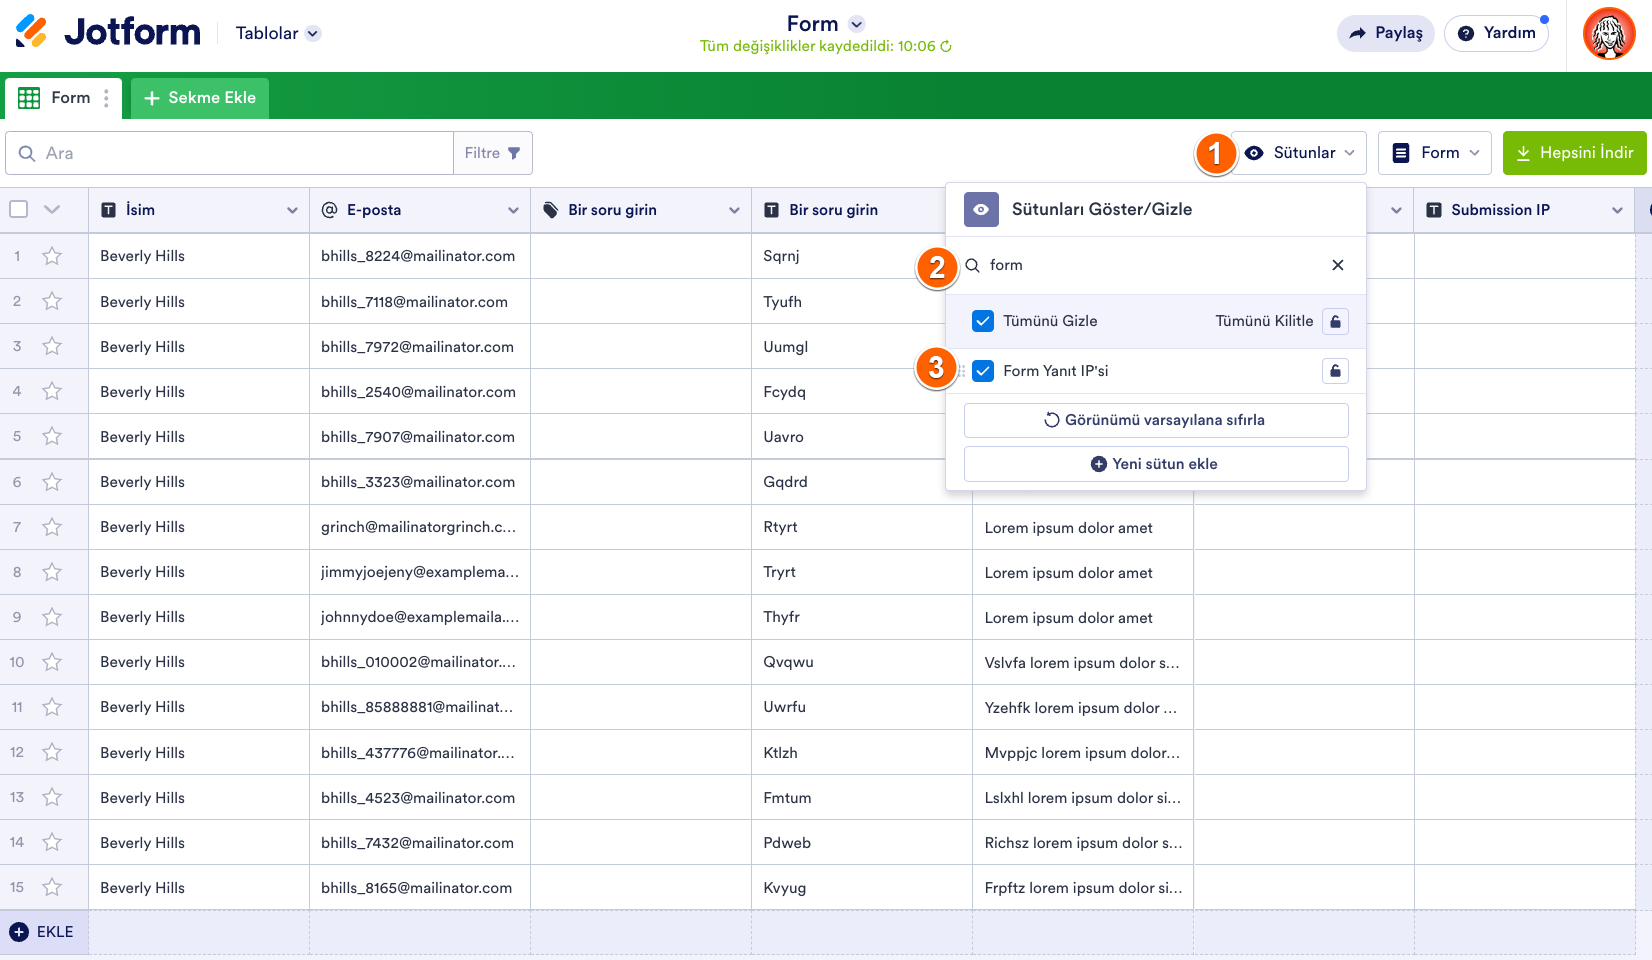Star the row 7 submission
This screenshot has height=960, width=1652.
52,527
